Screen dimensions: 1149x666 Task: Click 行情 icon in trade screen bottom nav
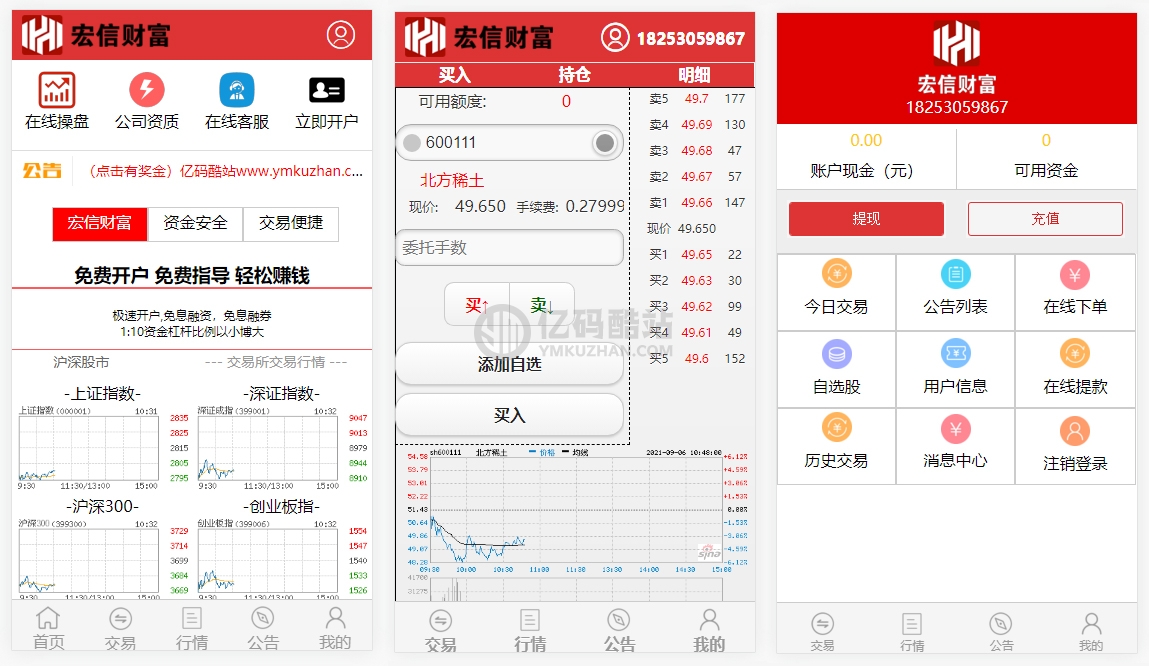click(x=530, y=620)
